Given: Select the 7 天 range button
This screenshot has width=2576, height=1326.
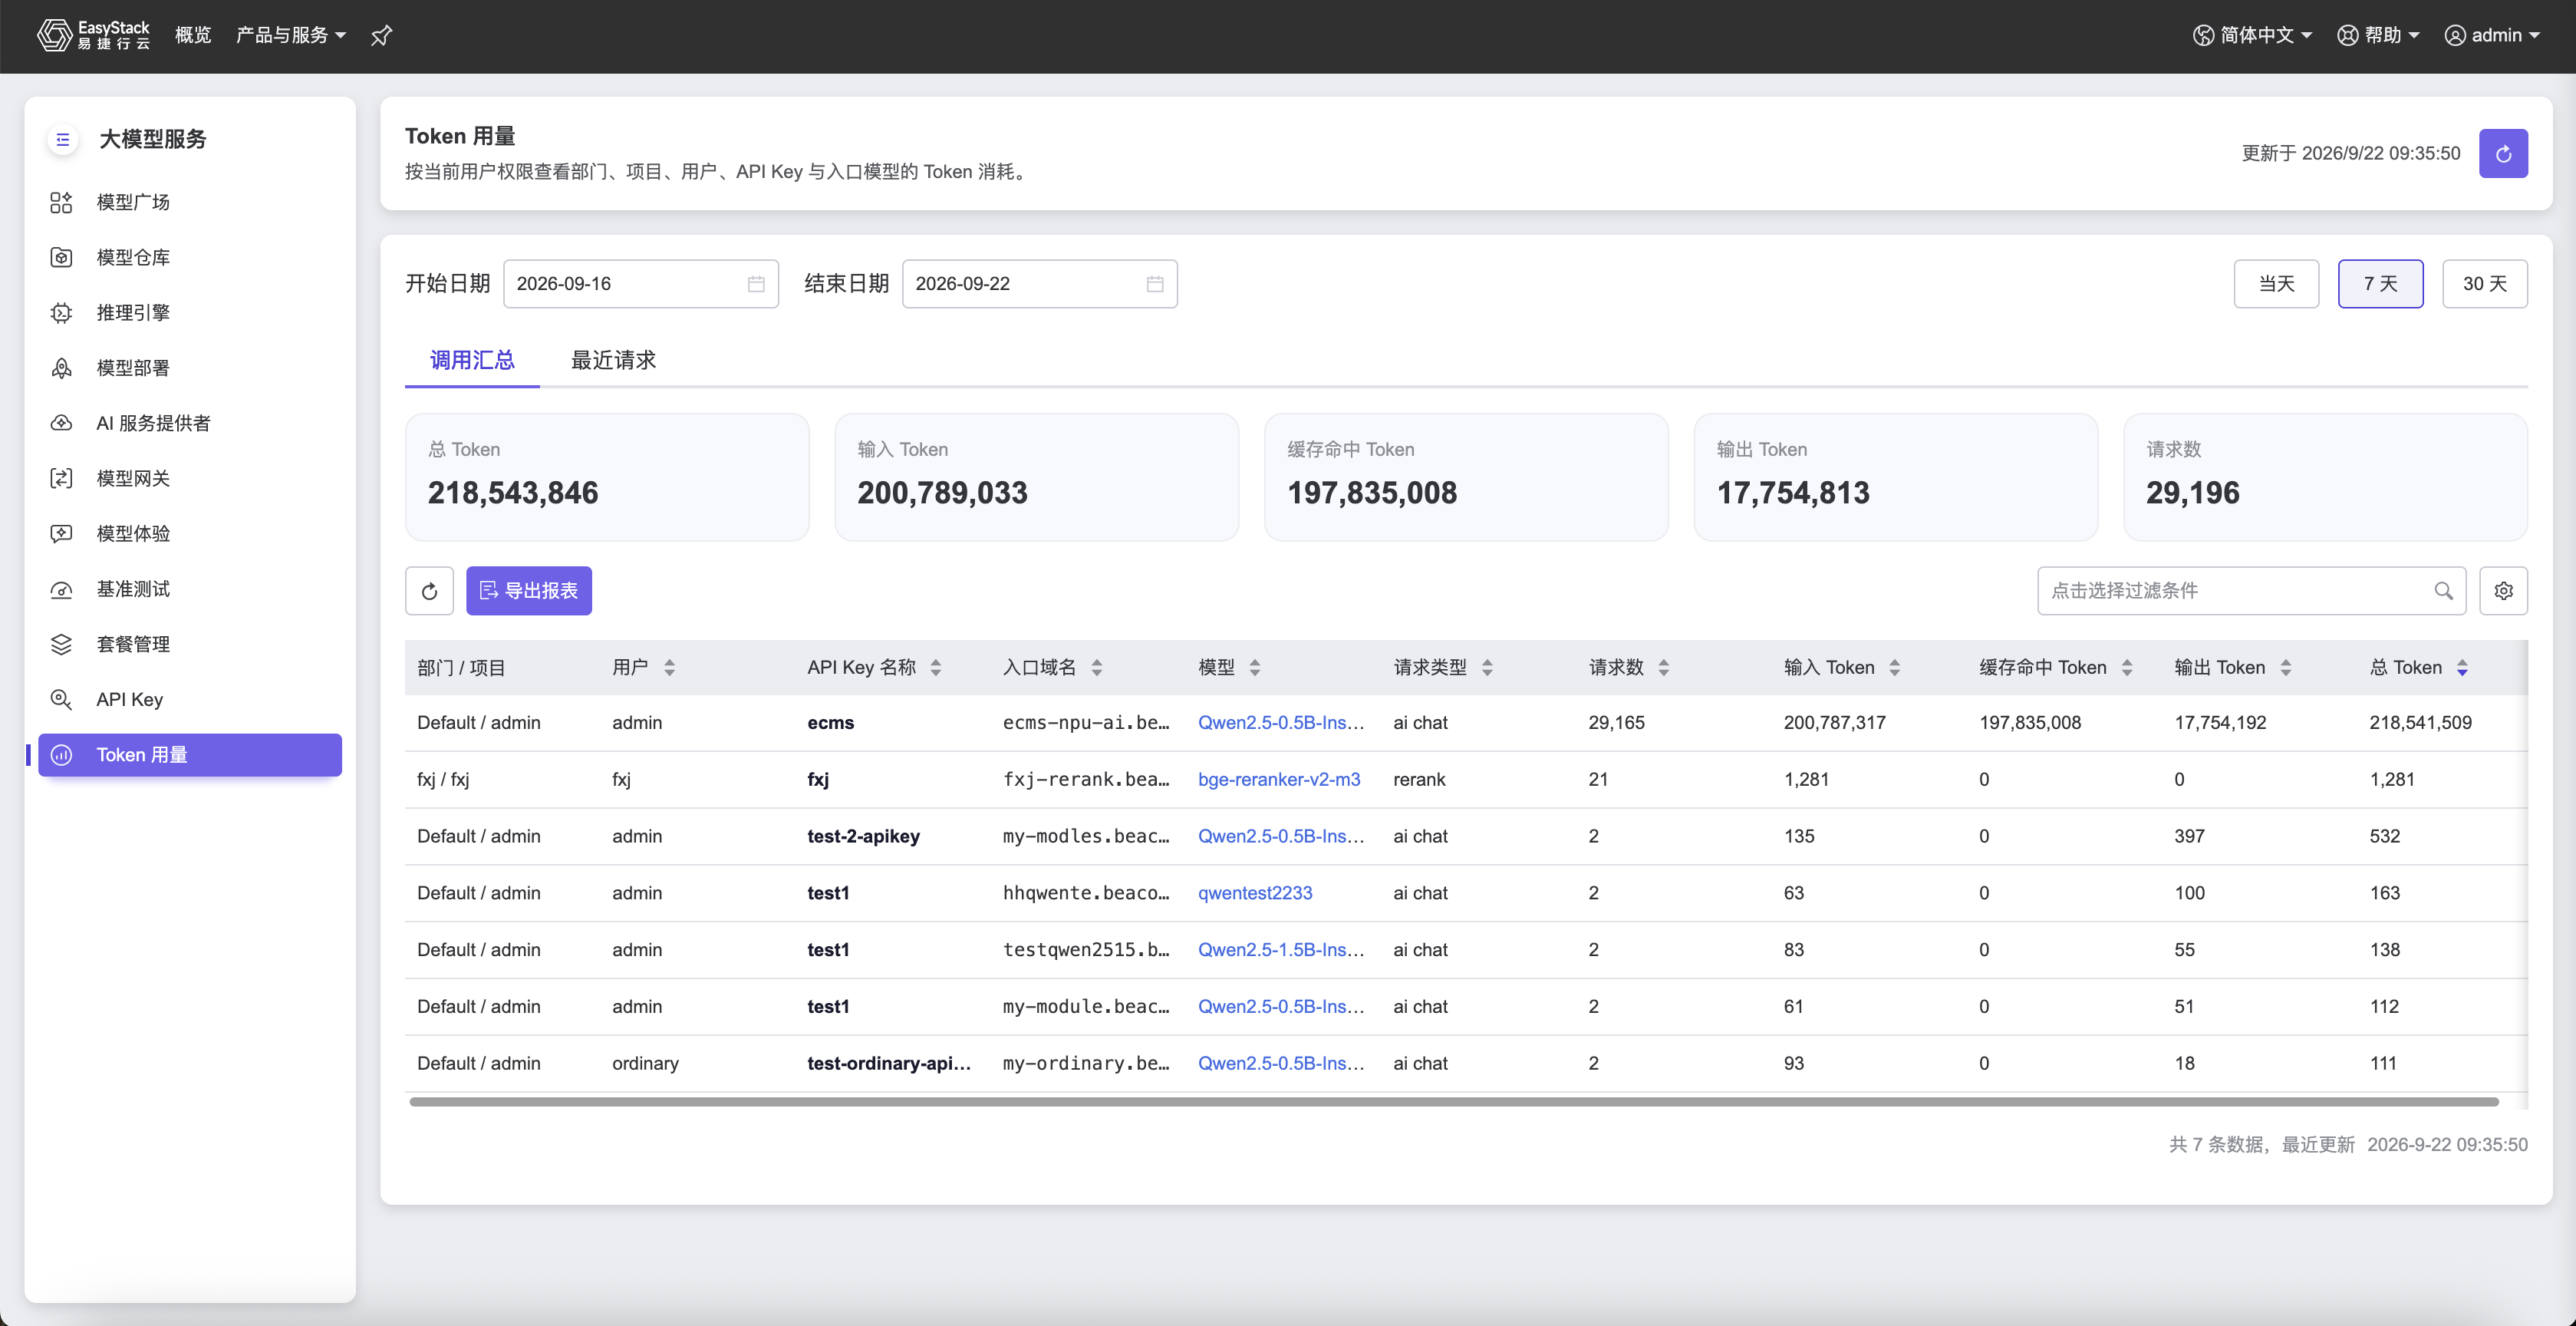Looking at the screenshot, I should tap(2380, 284).
